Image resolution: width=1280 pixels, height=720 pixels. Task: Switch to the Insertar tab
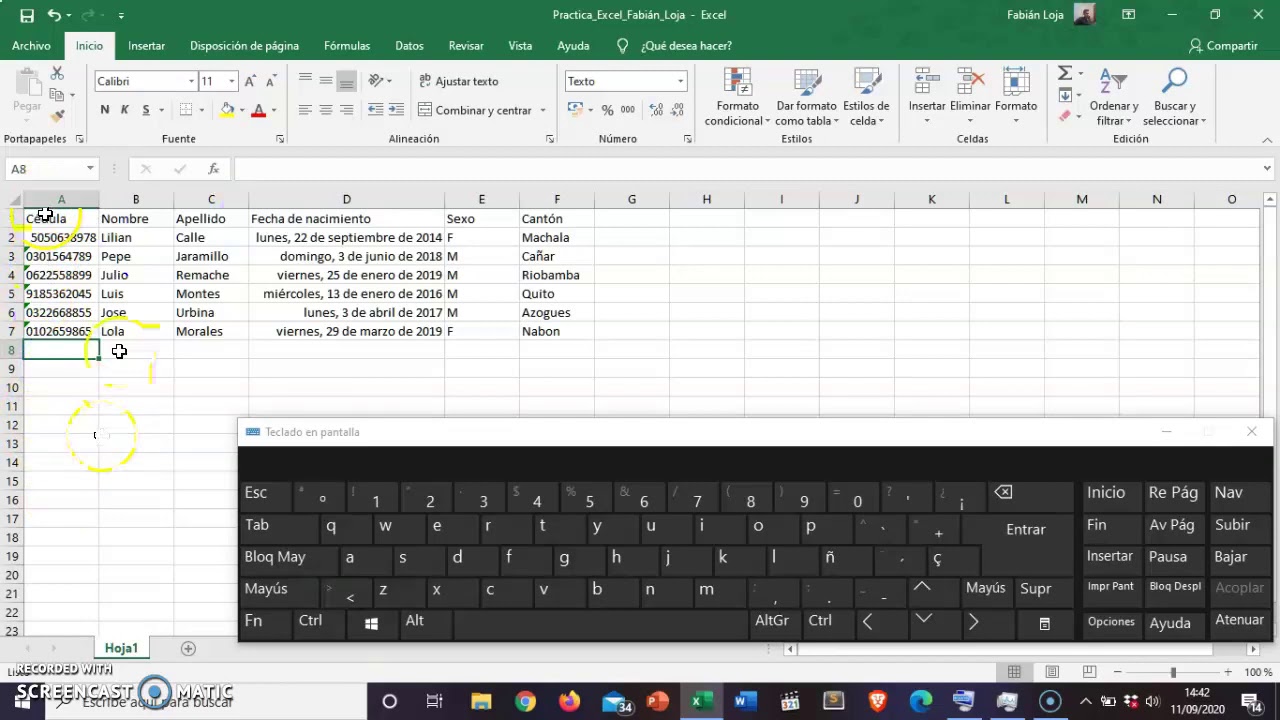click(x=146, y=46)
